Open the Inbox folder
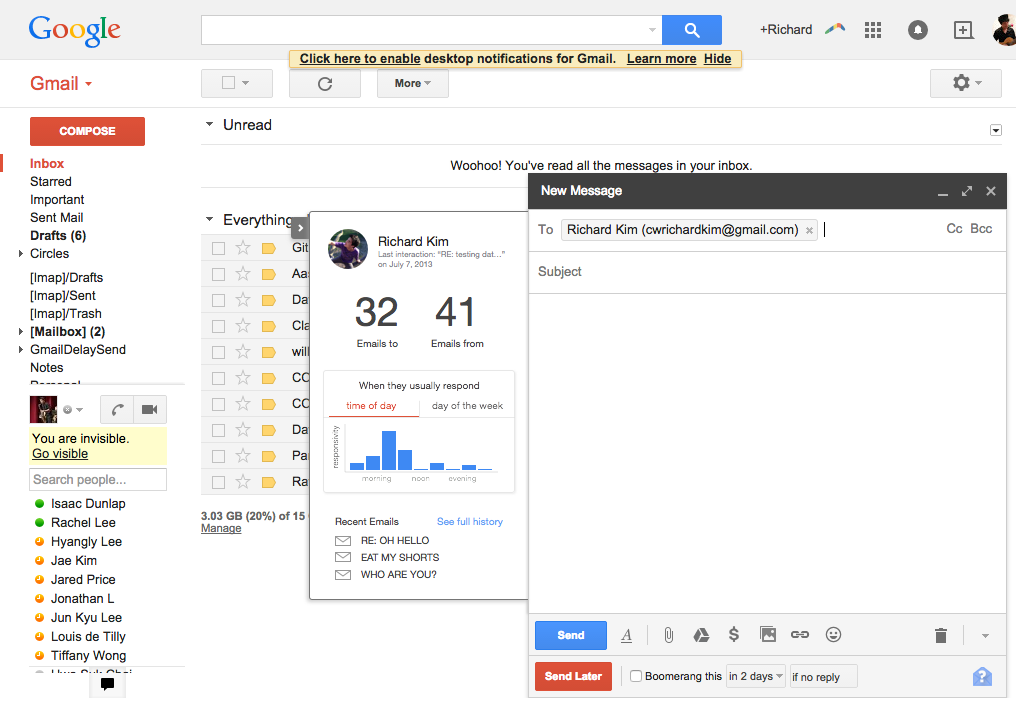The height and width of the screenshot is (704, 1016). (47, 163)
